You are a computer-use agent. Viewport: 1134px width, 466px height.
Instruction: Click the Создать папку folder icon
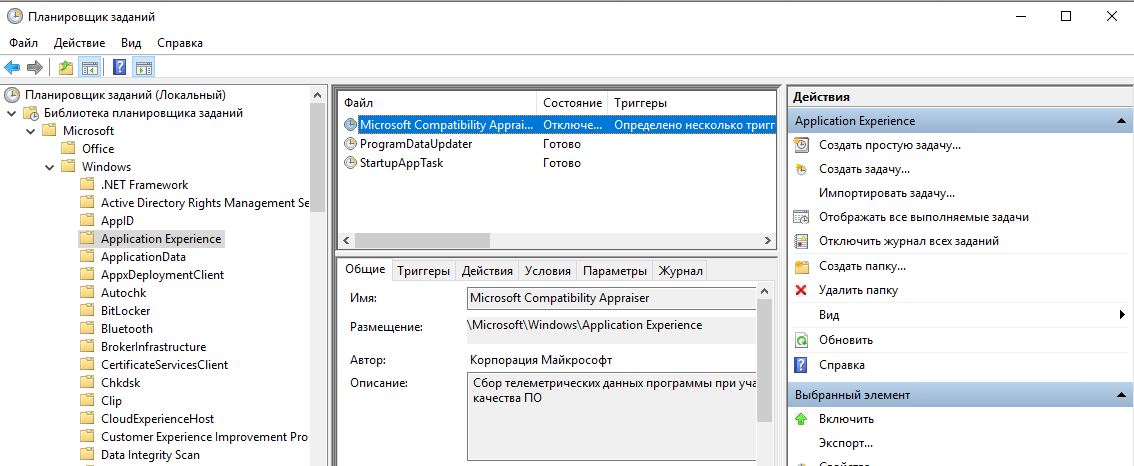tap(801, 266)
